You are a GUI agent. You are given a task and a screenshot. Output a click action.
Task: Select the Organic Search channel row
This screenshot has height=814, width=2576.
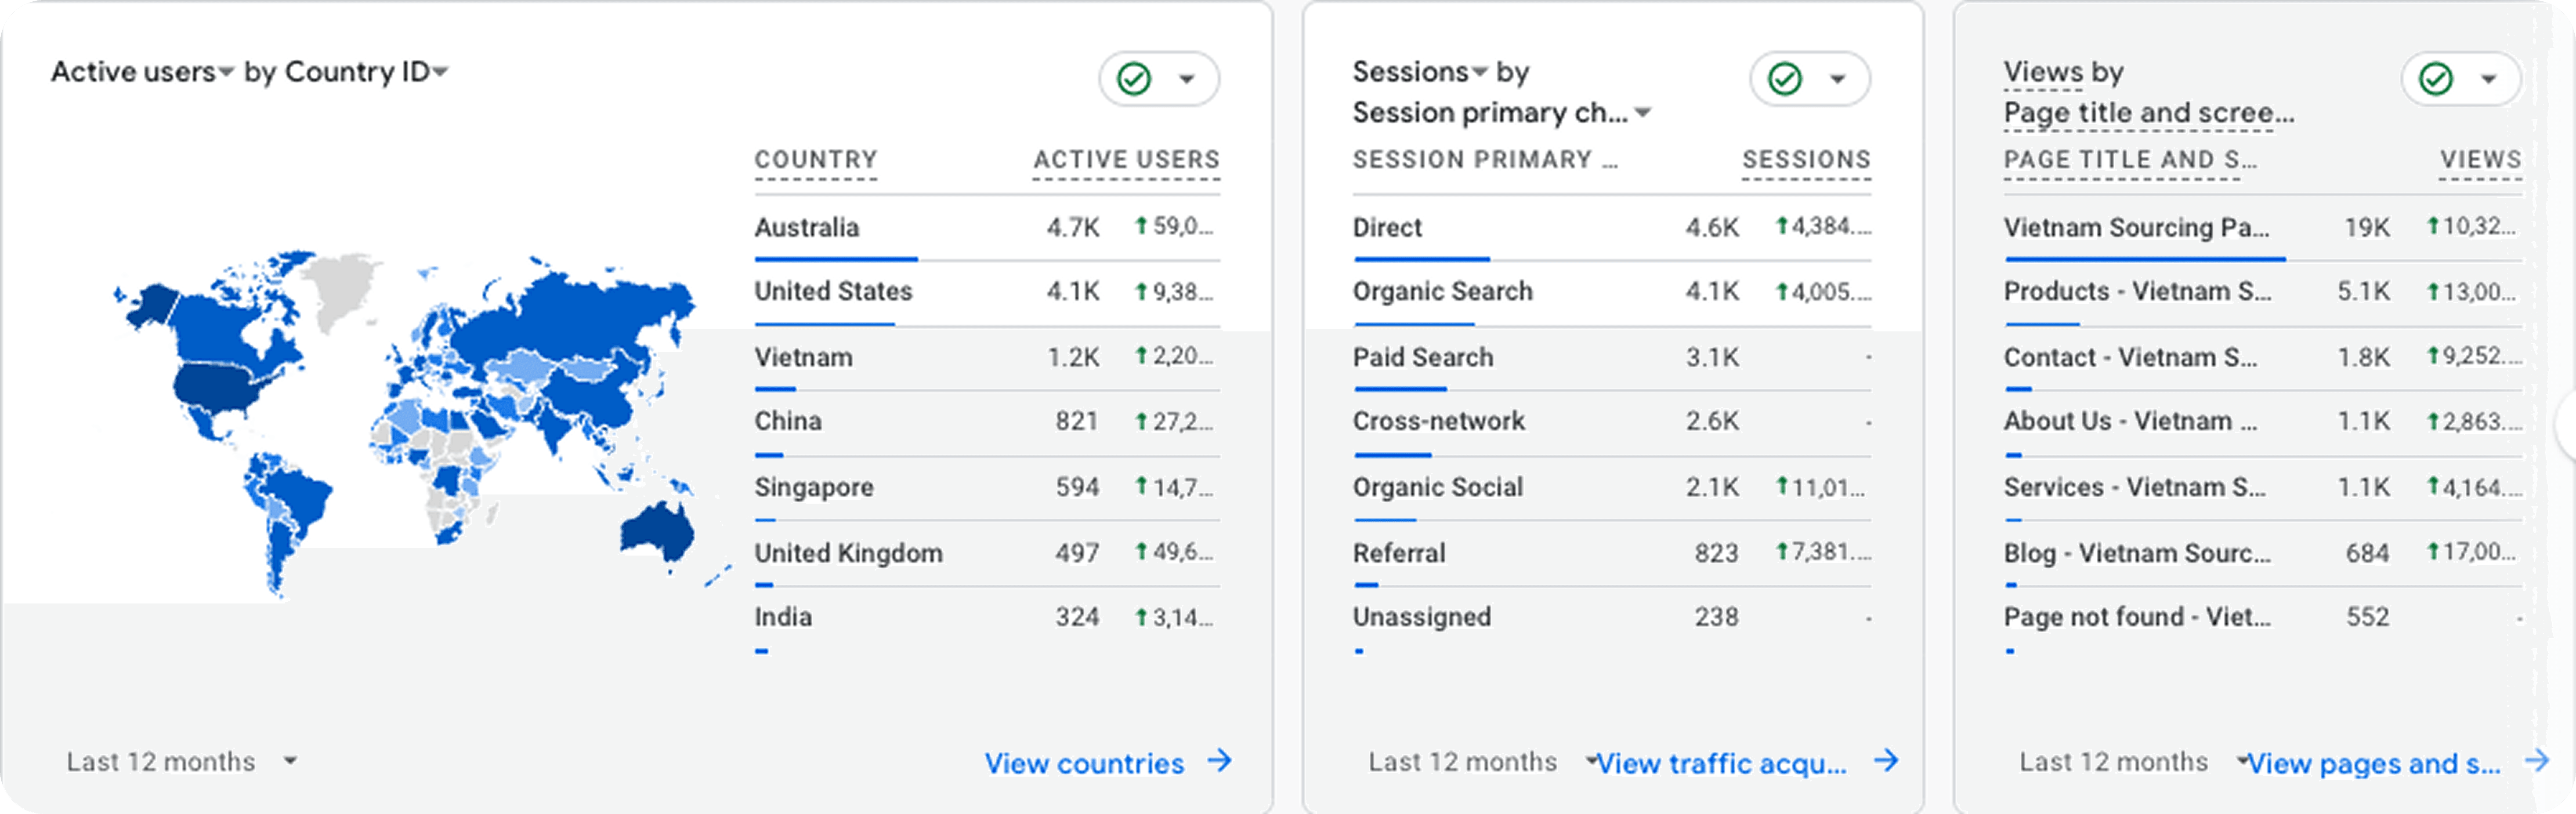[1611, 292]
